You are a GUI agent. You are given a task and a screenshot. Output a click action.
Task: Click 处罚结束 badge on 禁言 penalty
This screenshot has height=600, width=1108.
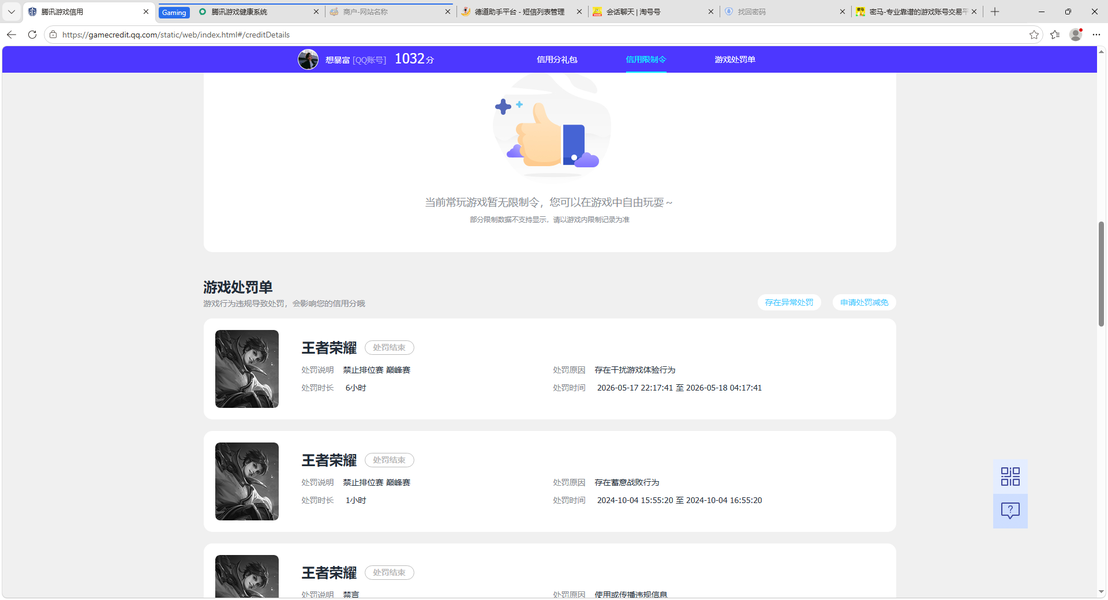pos(389,572)
